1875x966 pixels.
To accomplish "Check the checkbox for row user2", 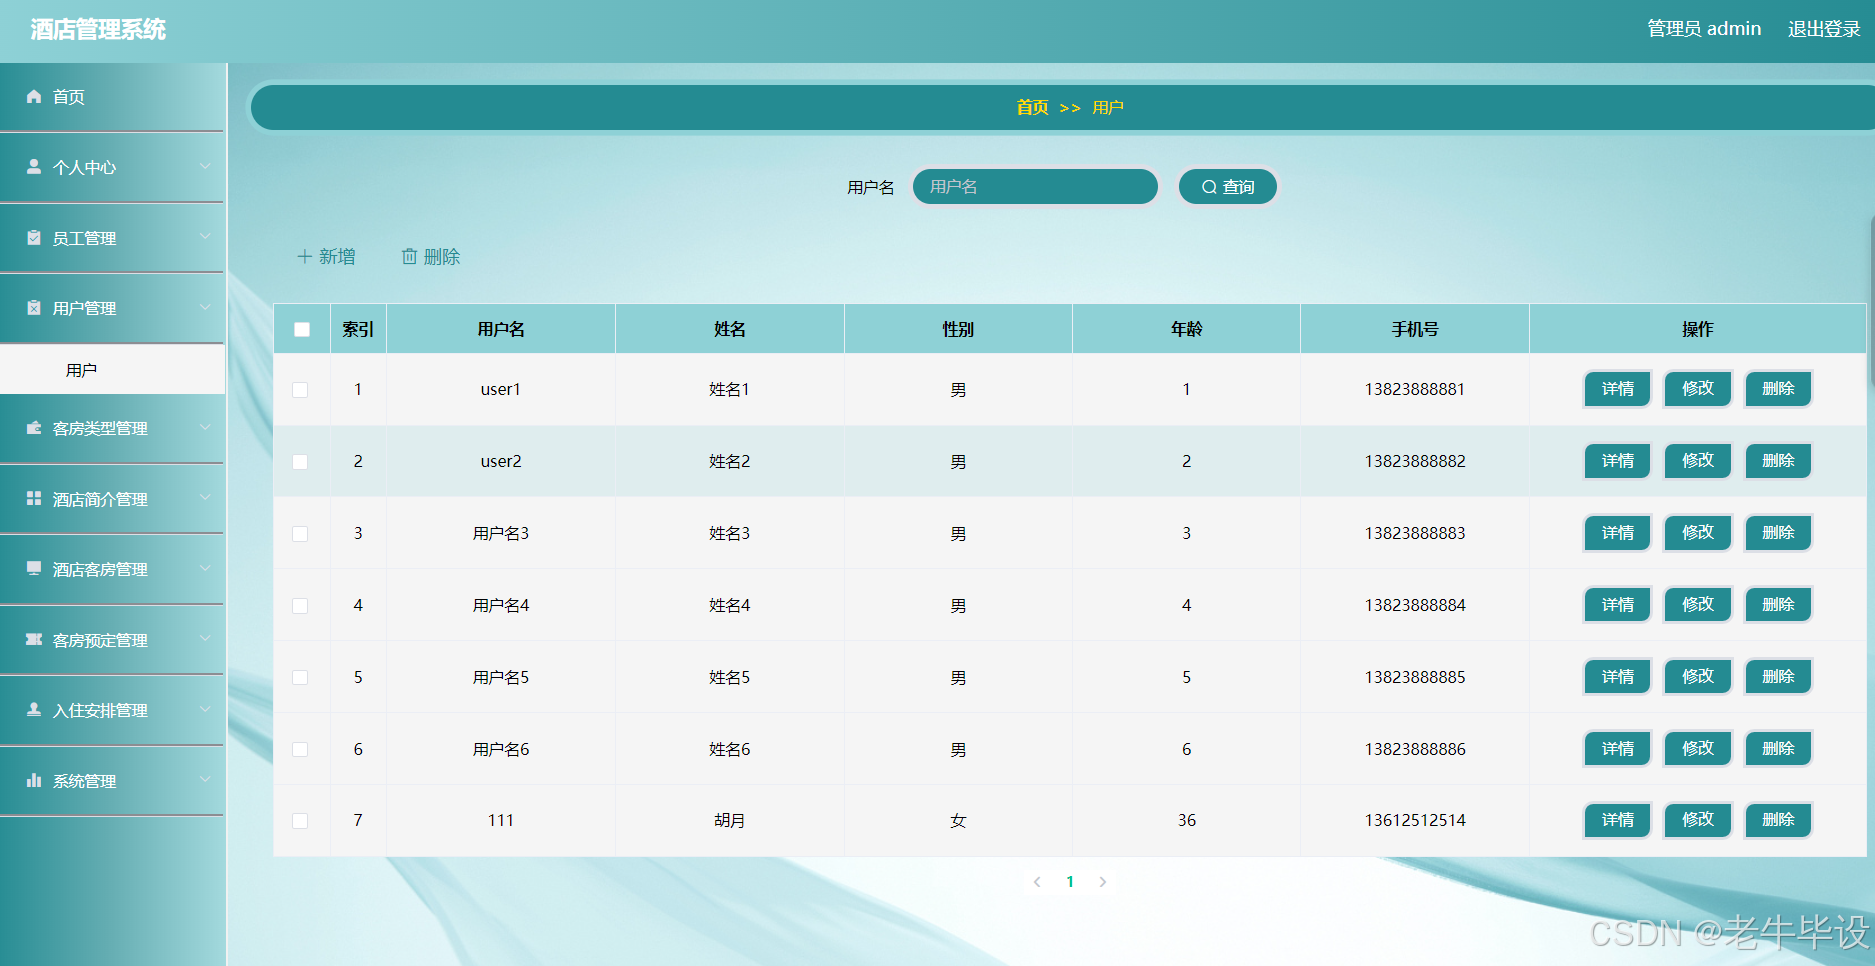I will [300, 462].
